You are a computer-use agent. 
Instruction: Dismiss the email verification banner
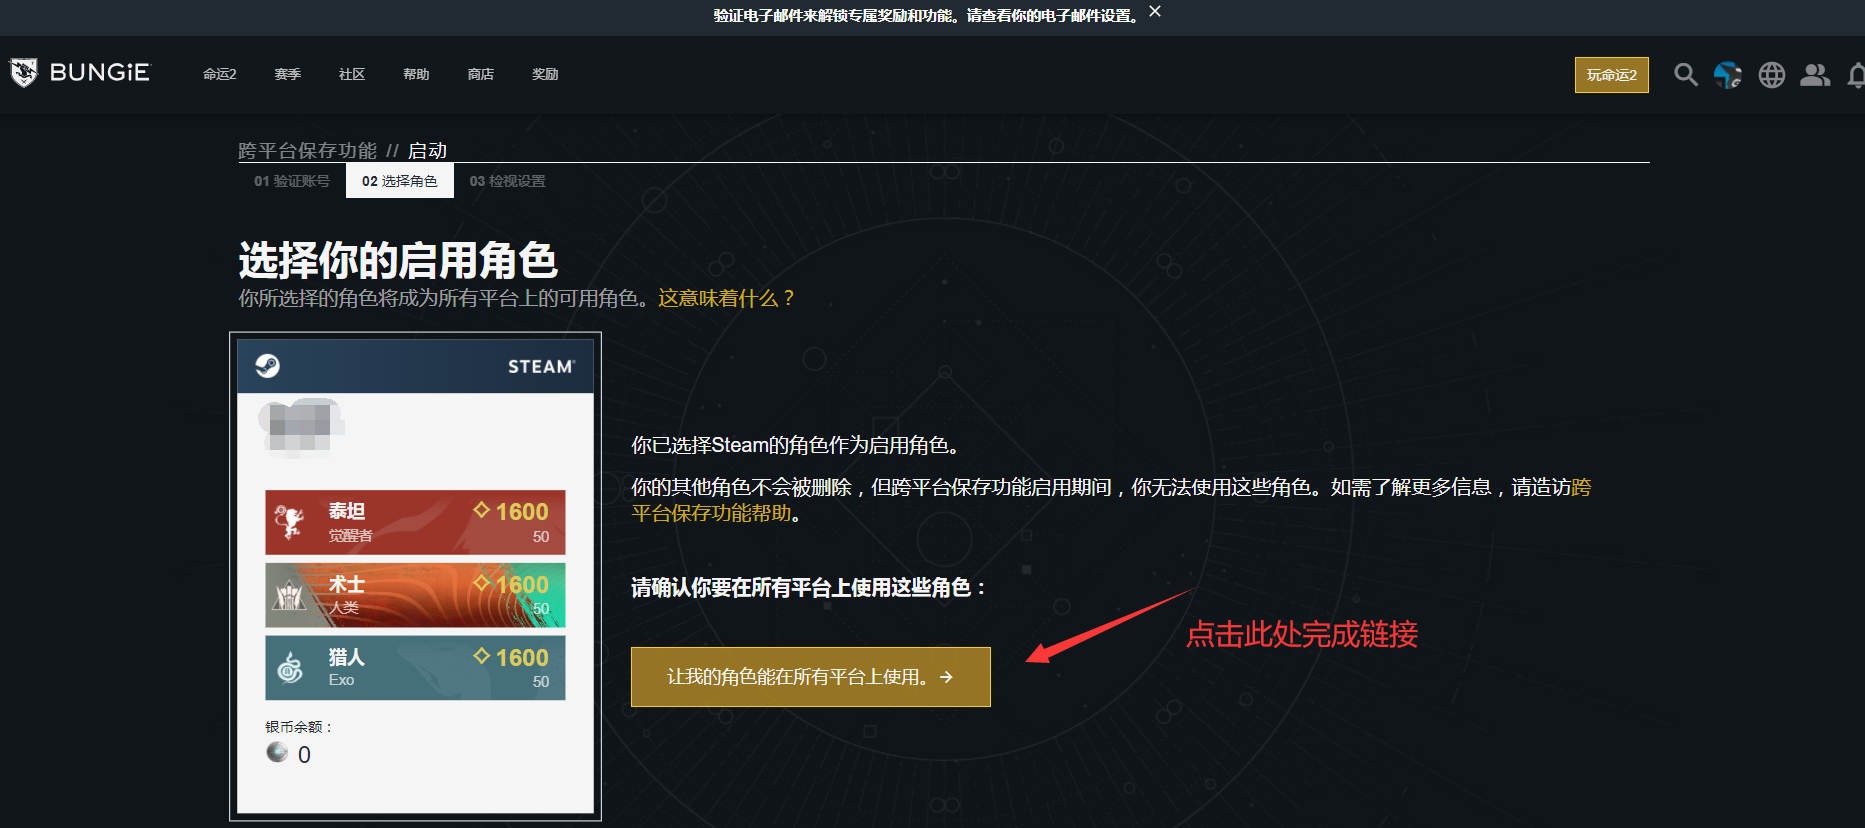(1155, 12)
